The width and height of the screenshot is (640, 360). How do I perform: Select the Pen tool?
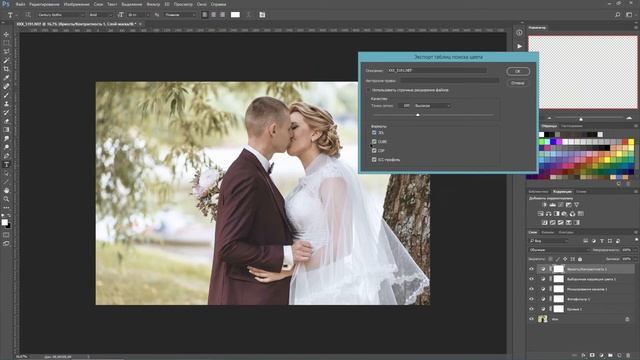(x=6, y=156)
